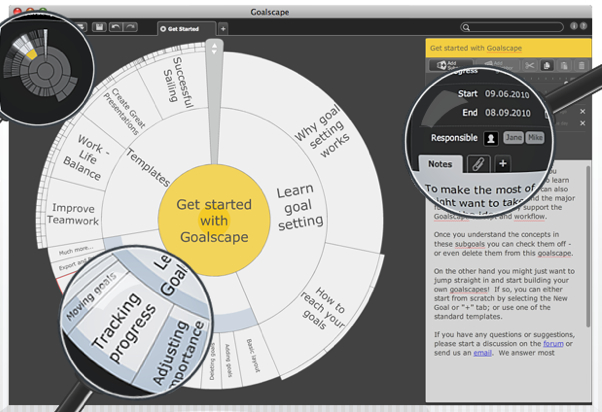Copy the selected goal
The image size is (602, 412).
point(547,65)
